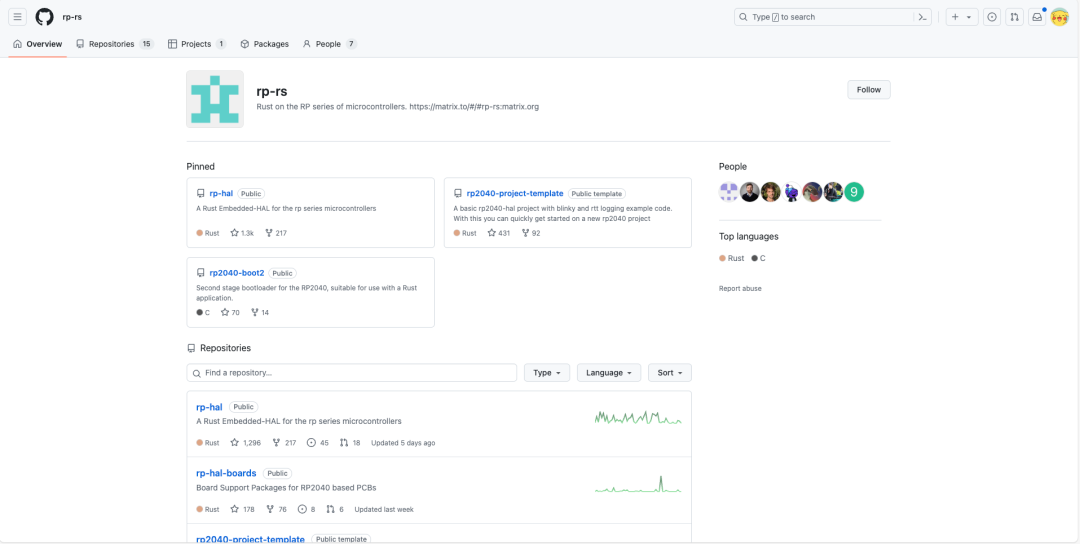The height and width of the screenshot is (544, 1080).
Task: Click the 1,296 stargazers in rp-hal row
Action: click(x=246, y=443)
